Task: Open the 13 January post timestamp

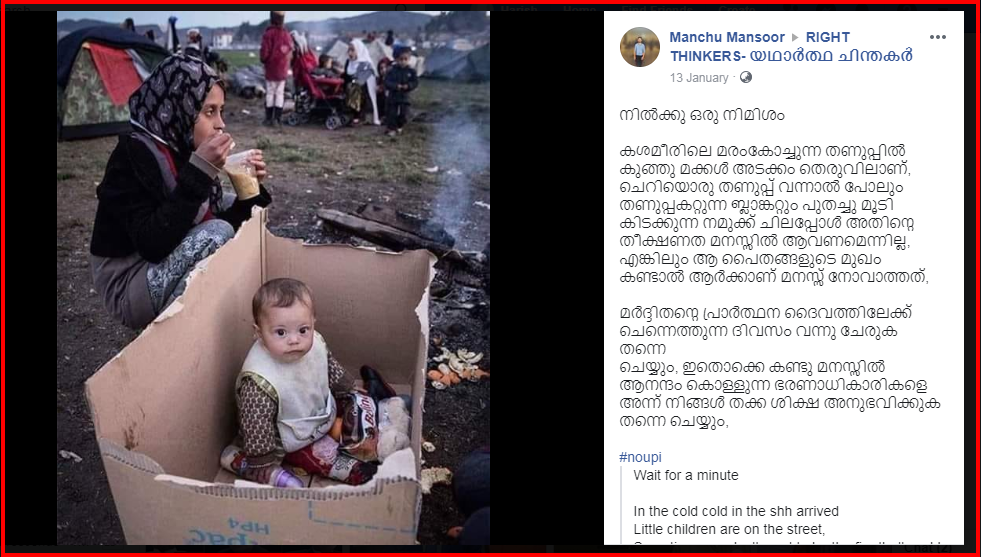Action: tap(699, 78)
